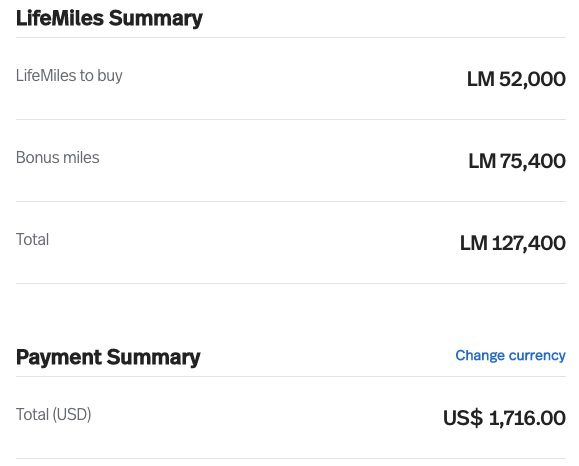Click the LM prefix before 127,400

click(x=474, y=243)
